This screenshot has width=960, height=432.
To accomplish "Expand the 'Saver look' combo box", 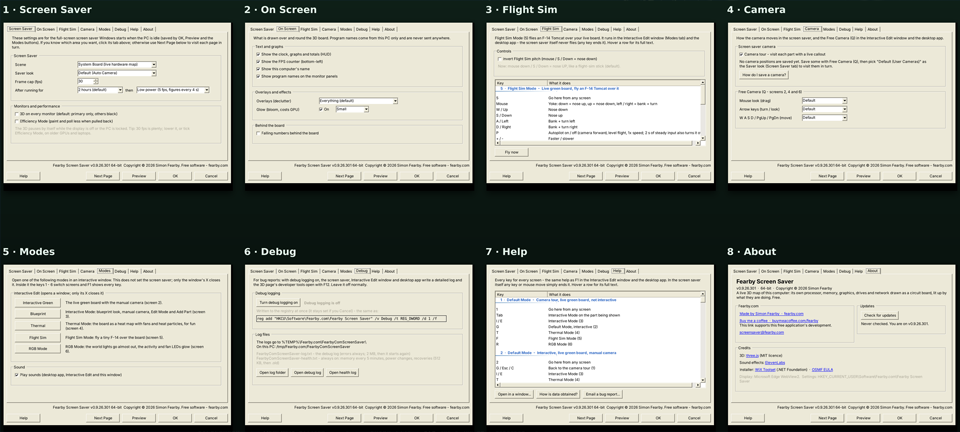I will point(116,73).
